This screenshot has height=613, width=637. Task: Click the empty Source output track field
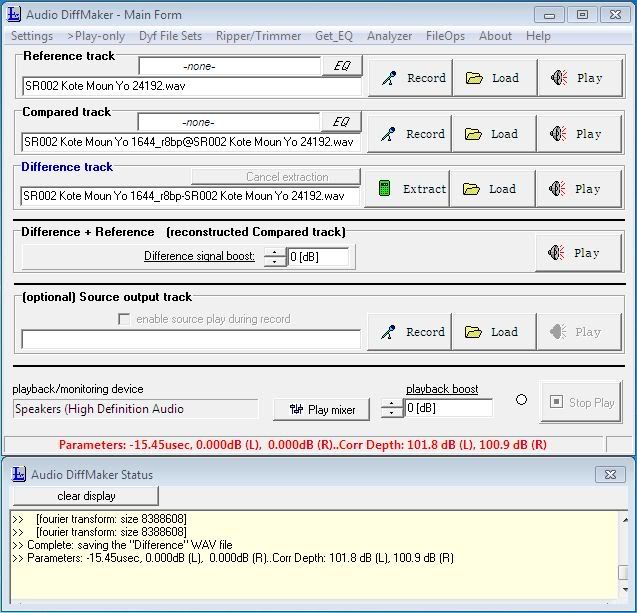click(191, 340)
